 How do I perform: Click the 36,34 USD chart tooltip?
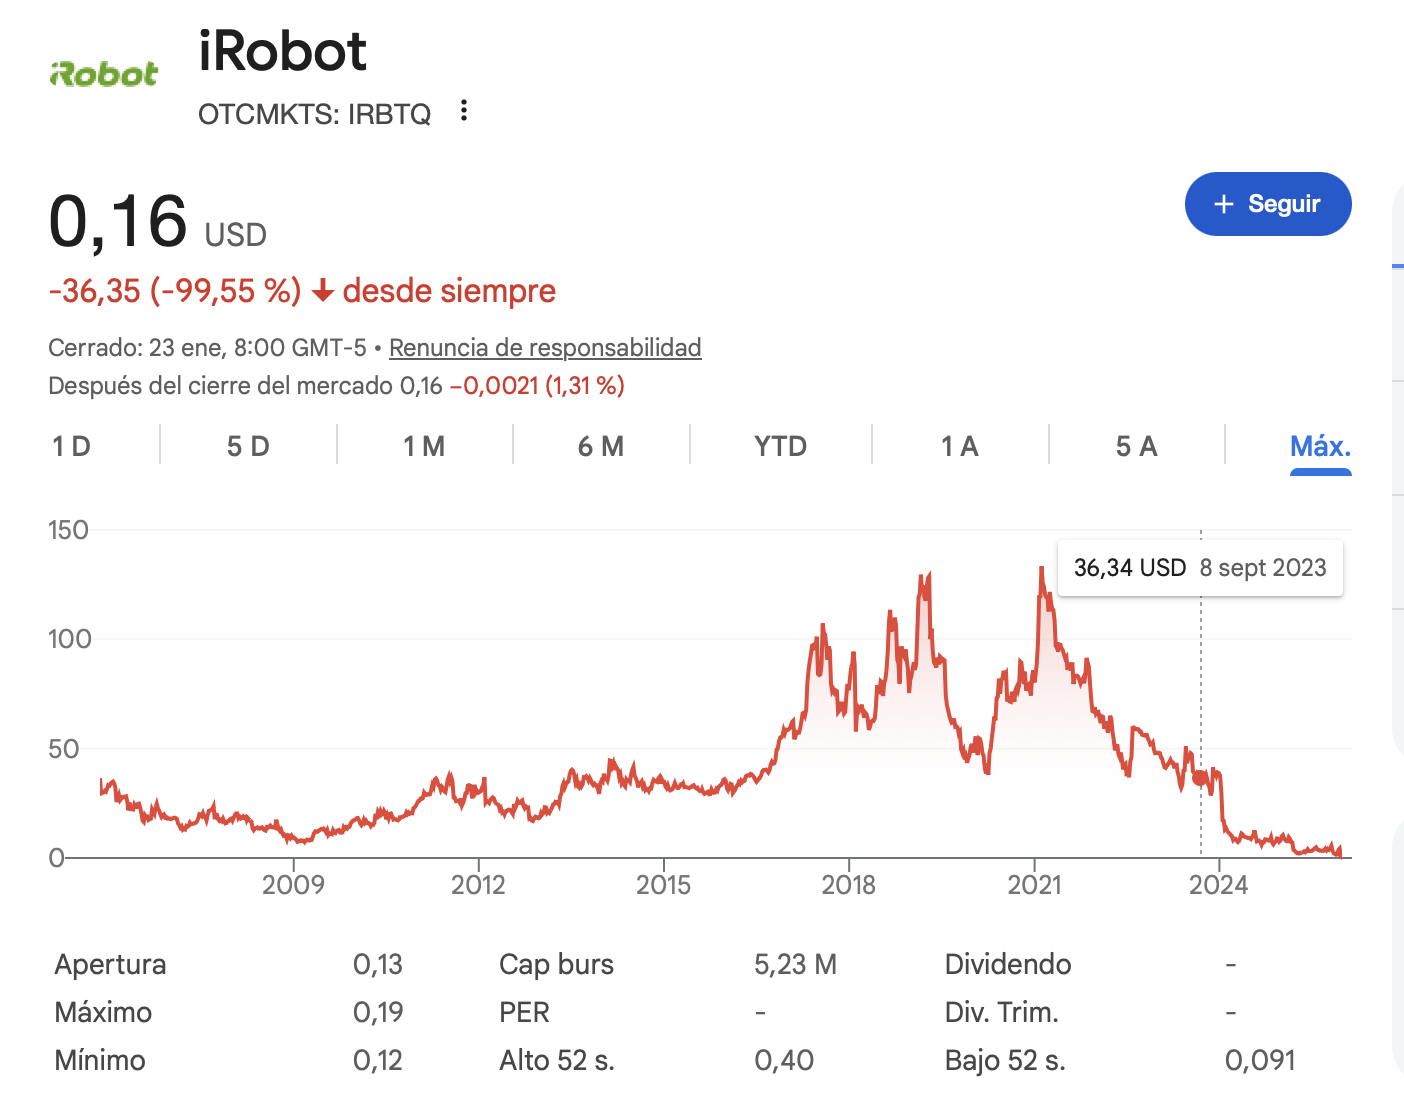click(x=1199, y=568)
